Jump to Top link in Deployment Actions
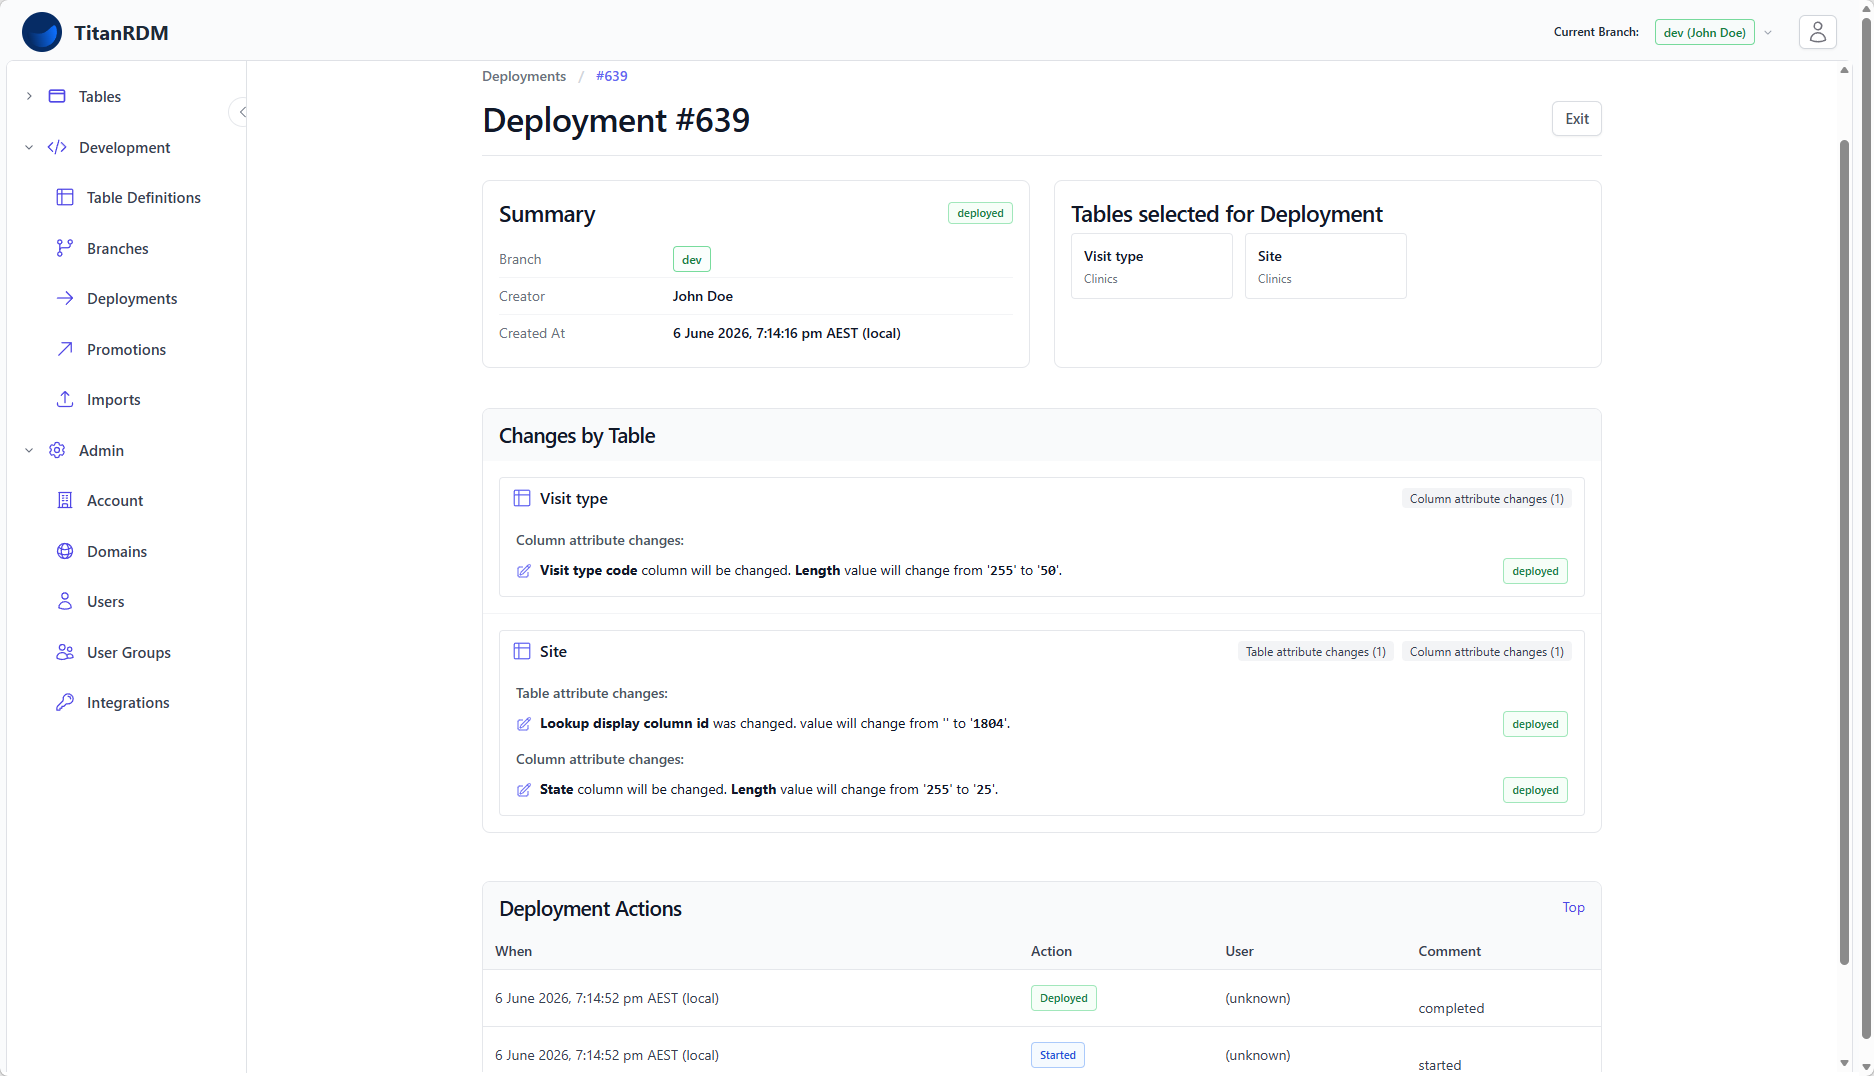1874x1076 pixels. pos(1573,907)
